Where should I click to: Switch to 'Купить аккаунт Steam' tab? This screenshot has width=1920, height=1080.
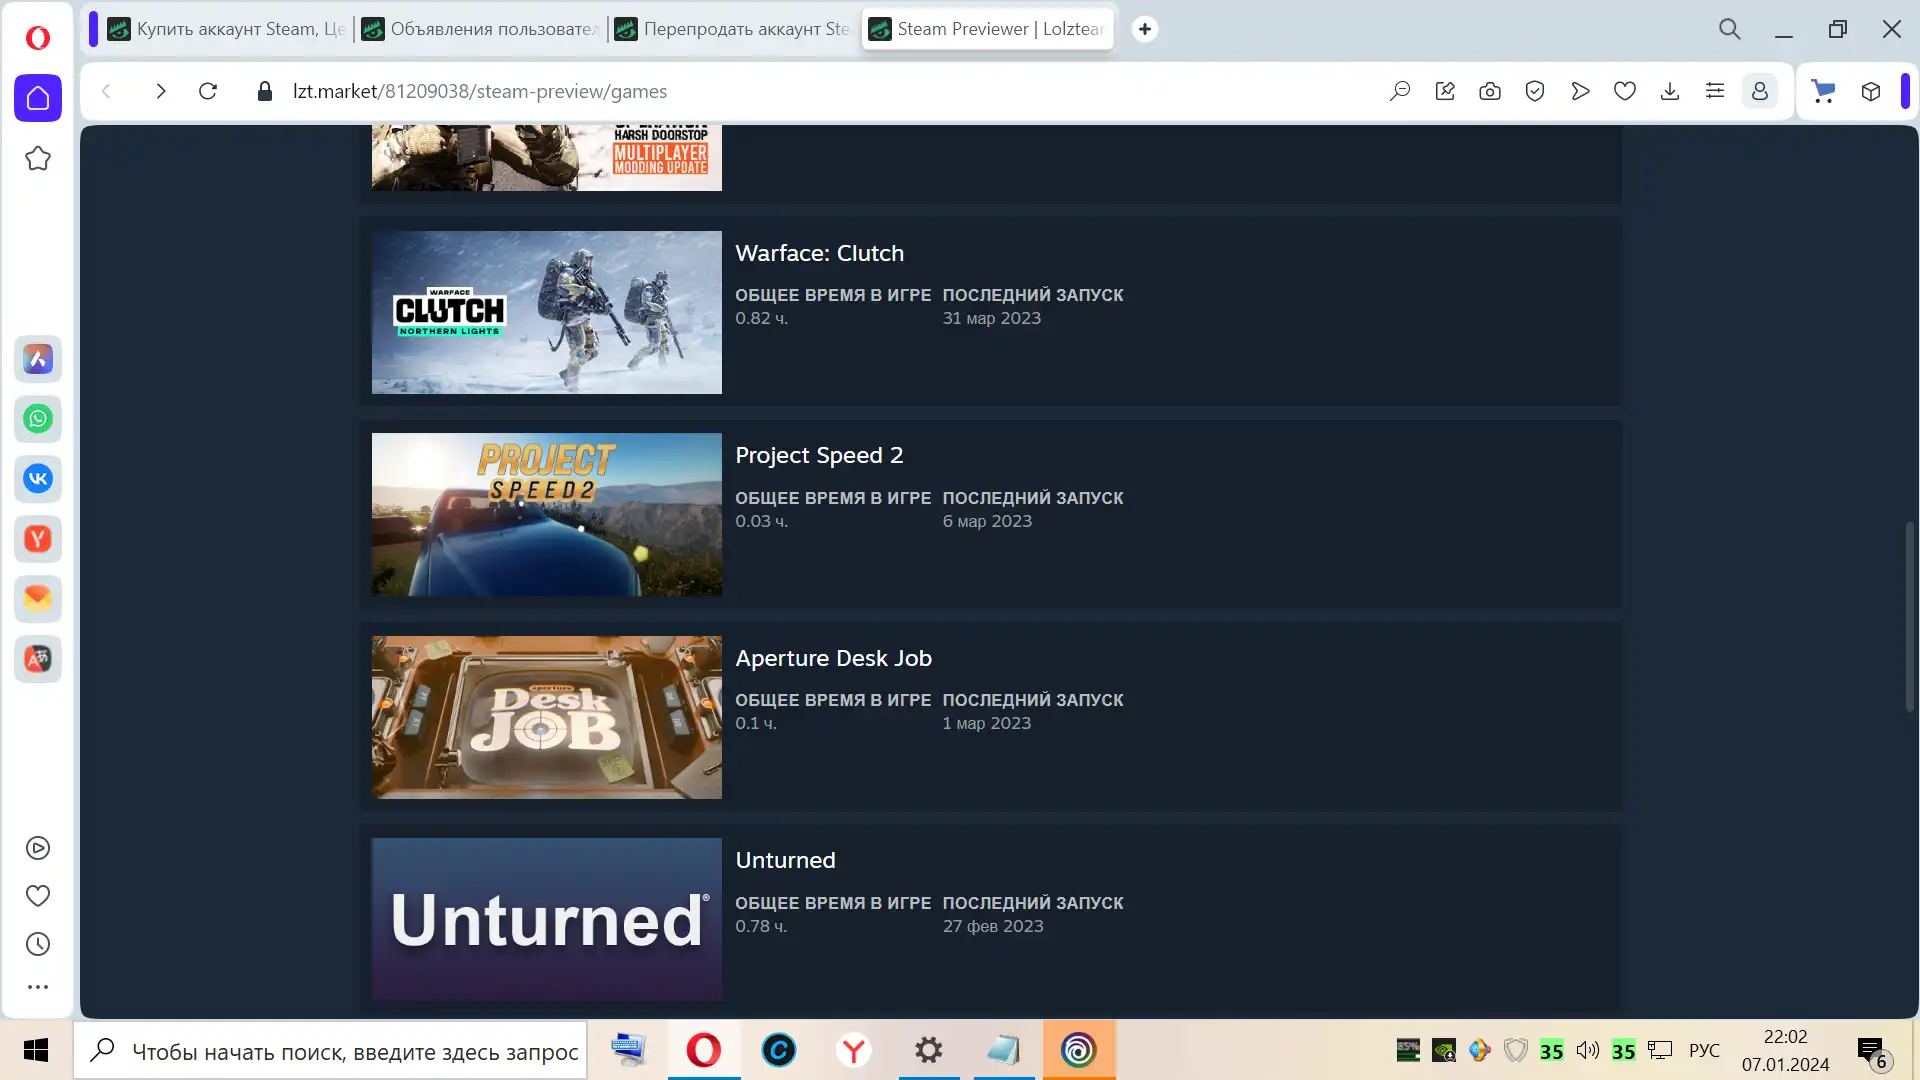227,29
